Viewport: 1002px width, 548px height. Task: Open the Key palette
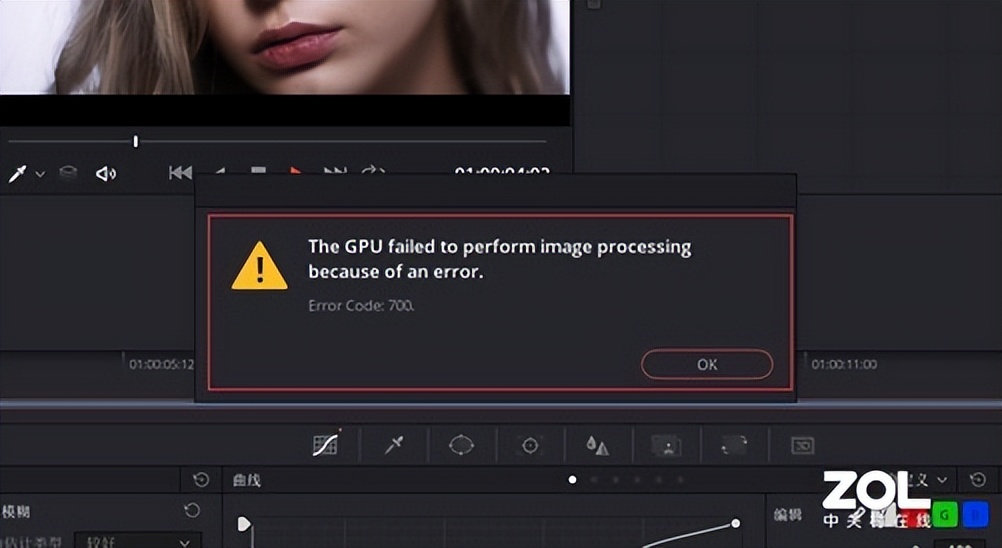[x=666, y=445]
